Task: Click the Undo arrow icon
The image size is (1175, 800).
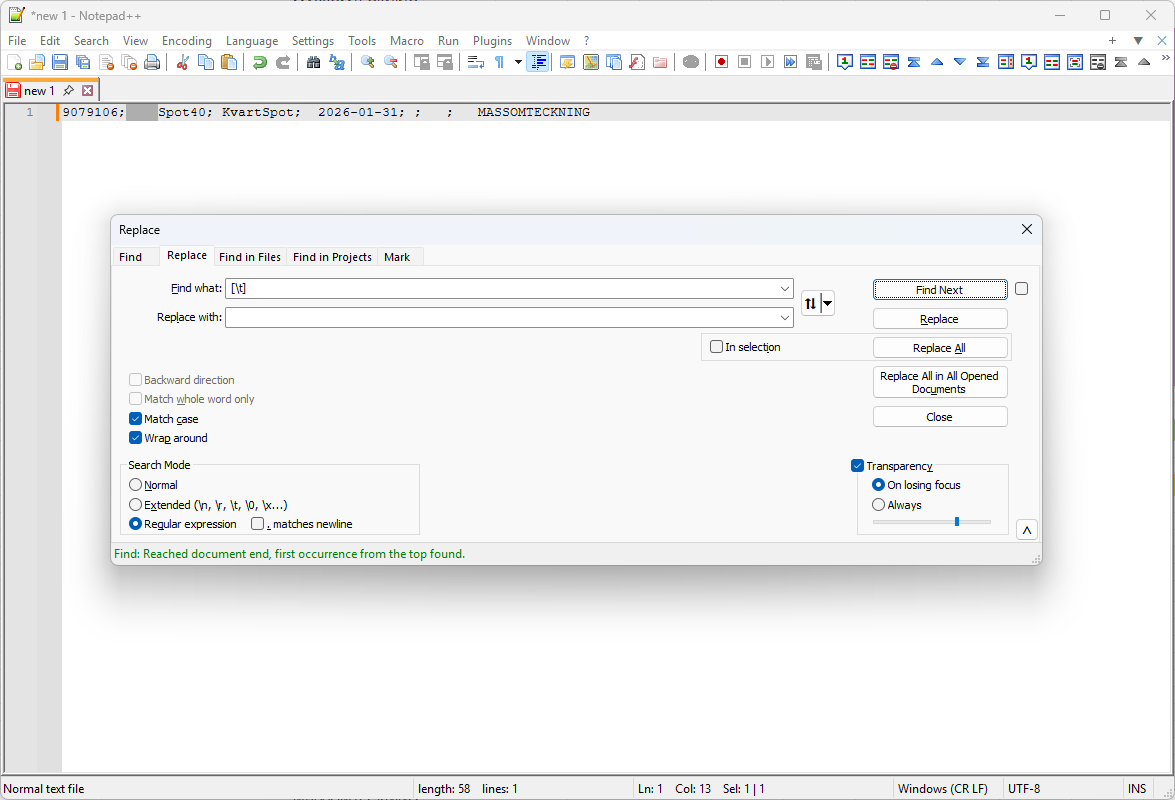Action: (x=259, y=62)
